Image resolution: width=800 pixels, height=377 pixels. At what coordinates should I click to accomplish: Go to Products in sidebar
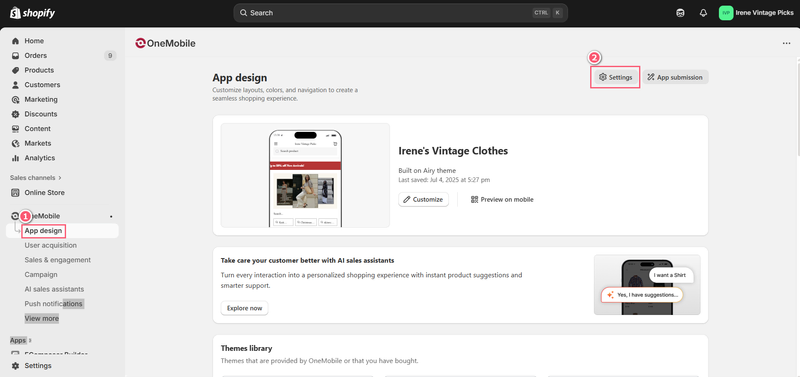[39, 70]
